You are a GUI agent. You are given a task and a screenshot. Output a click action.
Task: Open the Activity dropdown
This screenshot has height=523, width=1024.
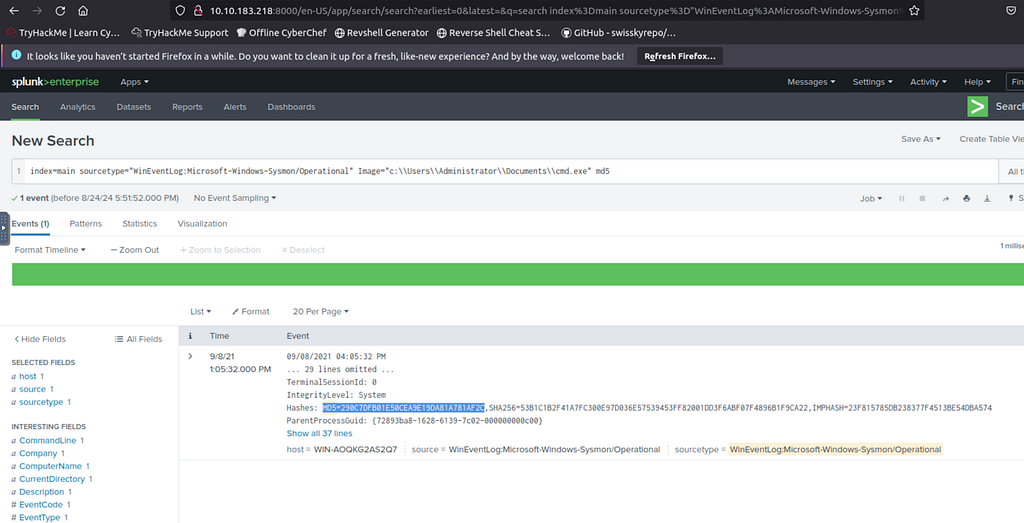[x=928, y=82]
